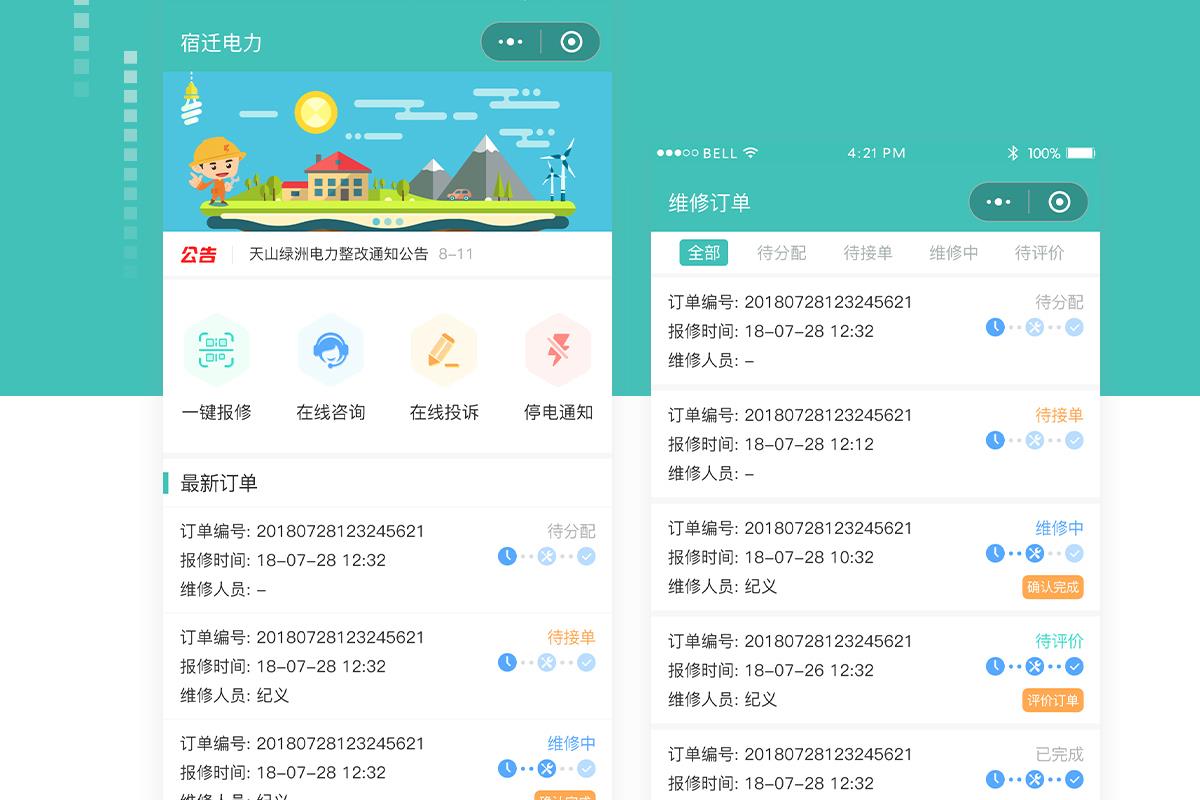Click wrench progress icon in 最新订单 待接单 order
Image resolution: width=1200 pixels, height=800 pixels.
(x=546, y=662)
